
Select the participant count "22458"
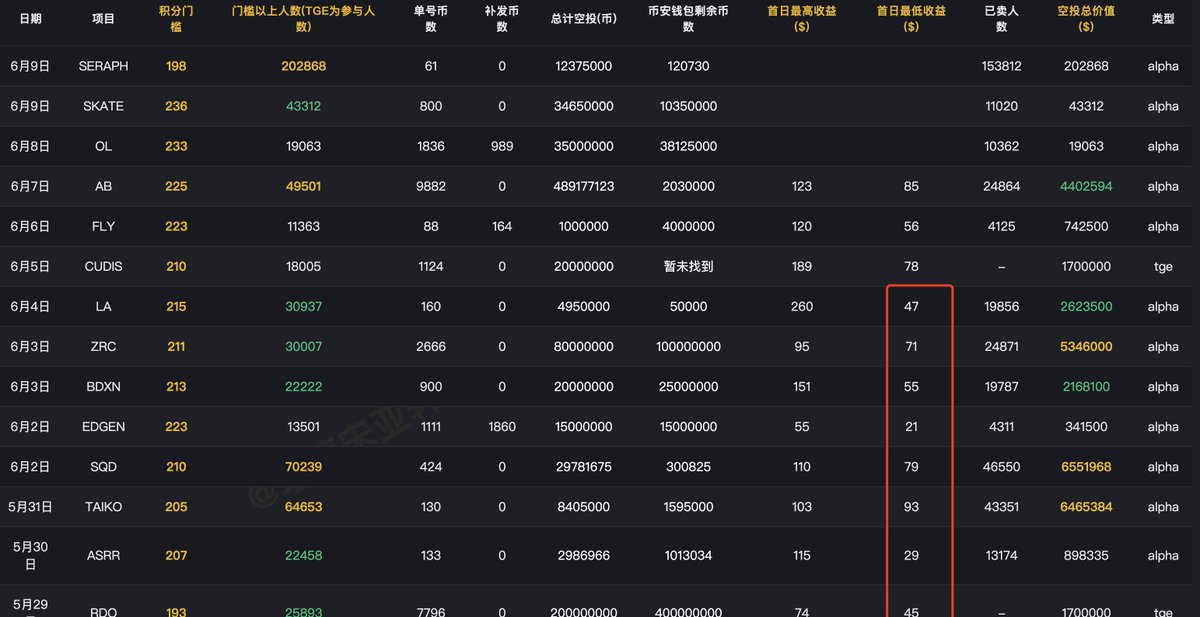(x=303, y=555)
